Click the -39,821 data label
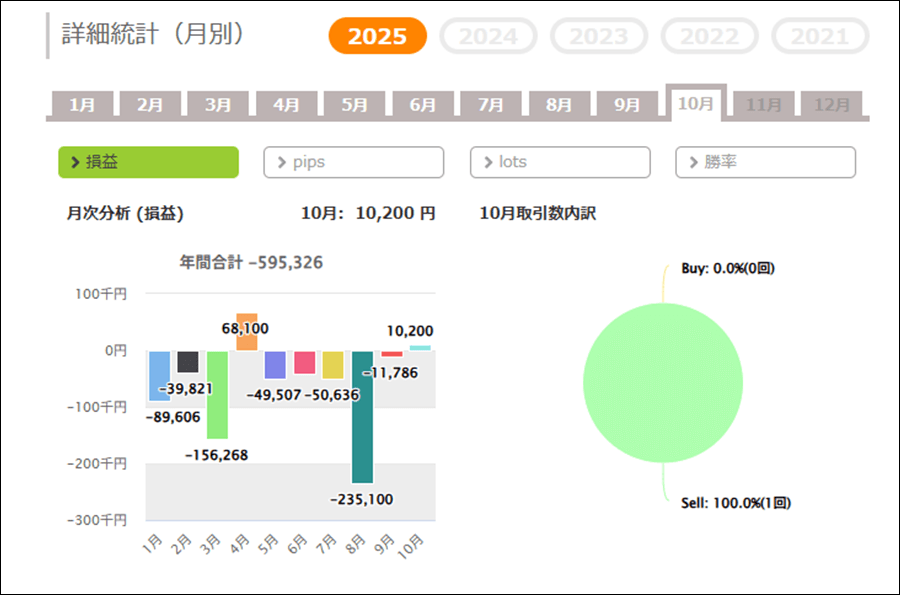Image resolution: width=900 pixels, height=595 pixels. [x=185, y=388]
